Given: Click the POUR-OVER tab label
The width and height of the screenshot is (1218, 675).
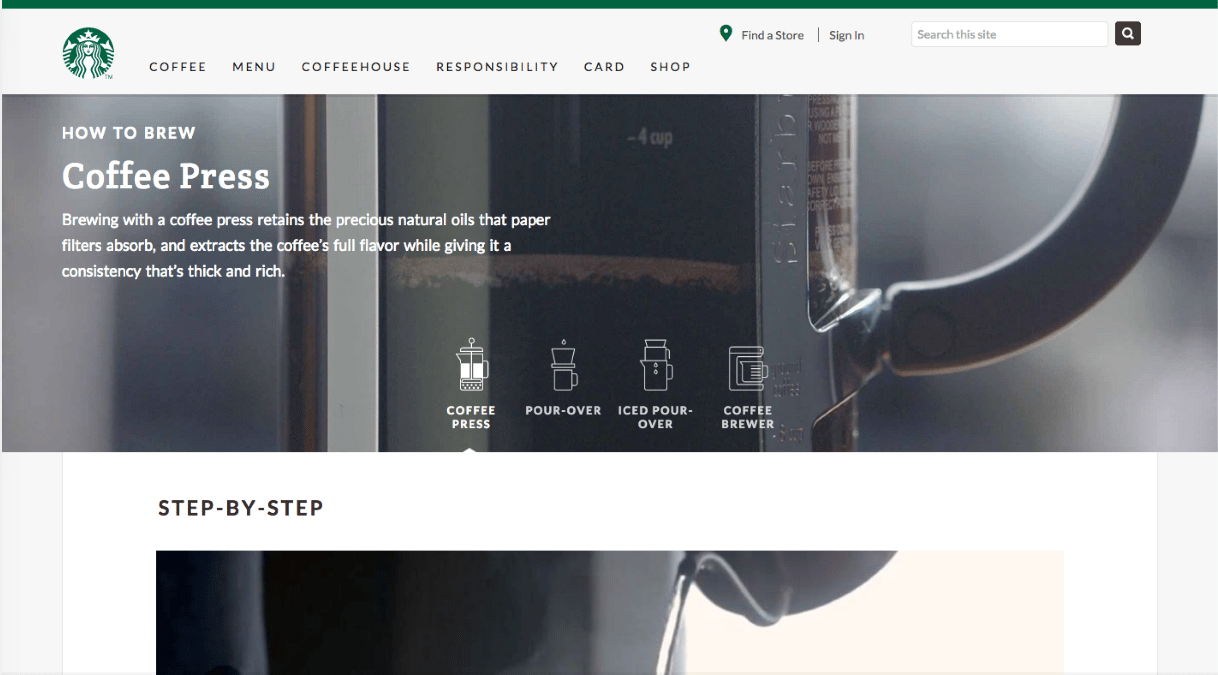Looking at the screenshot, I should pos(563,410).
